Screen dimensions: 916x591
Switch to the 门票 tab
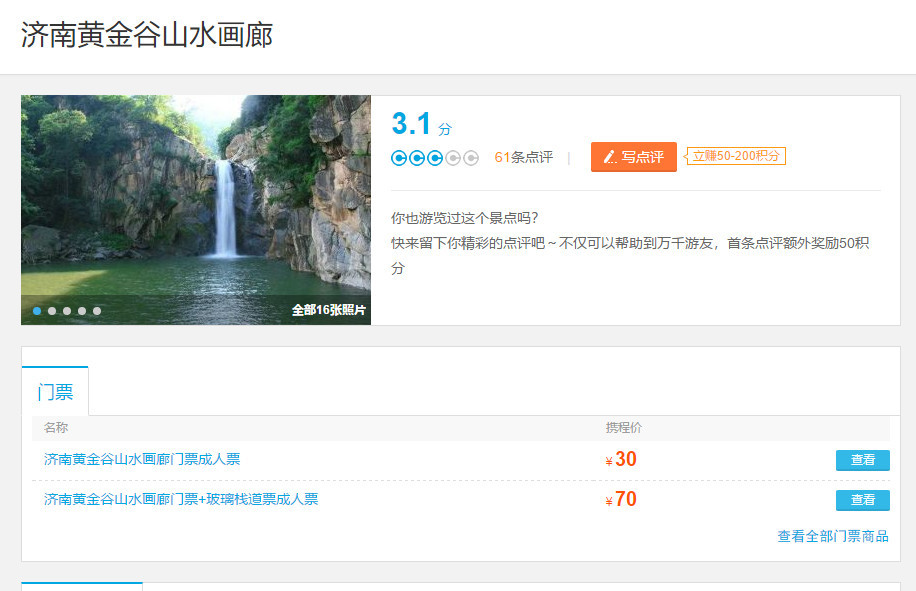[x=55, y=391]
